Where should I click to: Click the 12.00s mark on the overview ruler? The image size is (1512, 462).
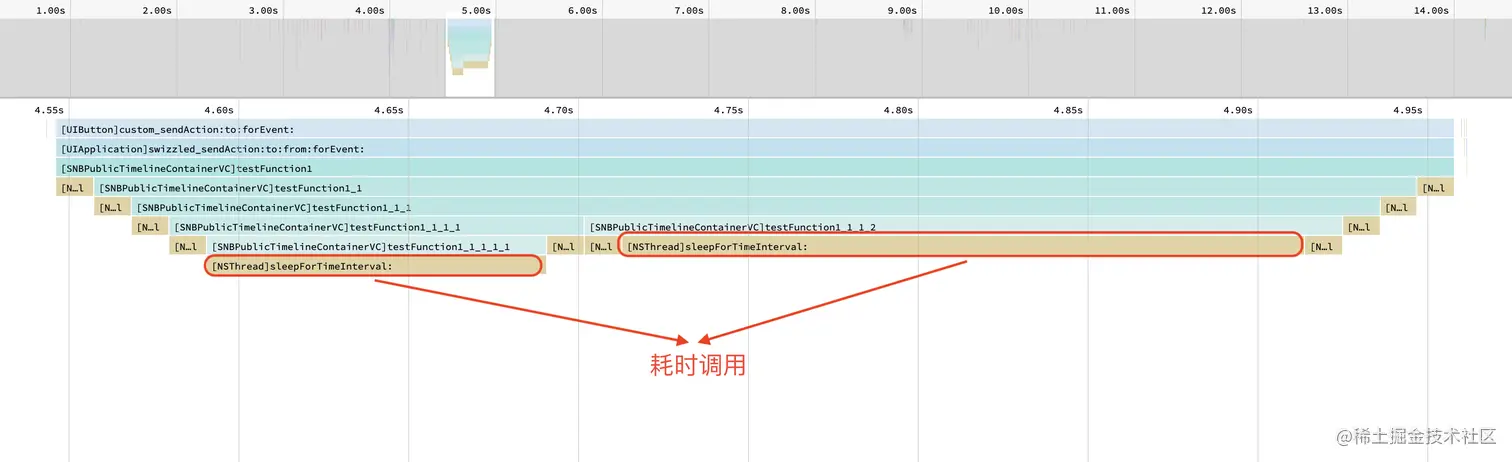[x=1218, y=10]
